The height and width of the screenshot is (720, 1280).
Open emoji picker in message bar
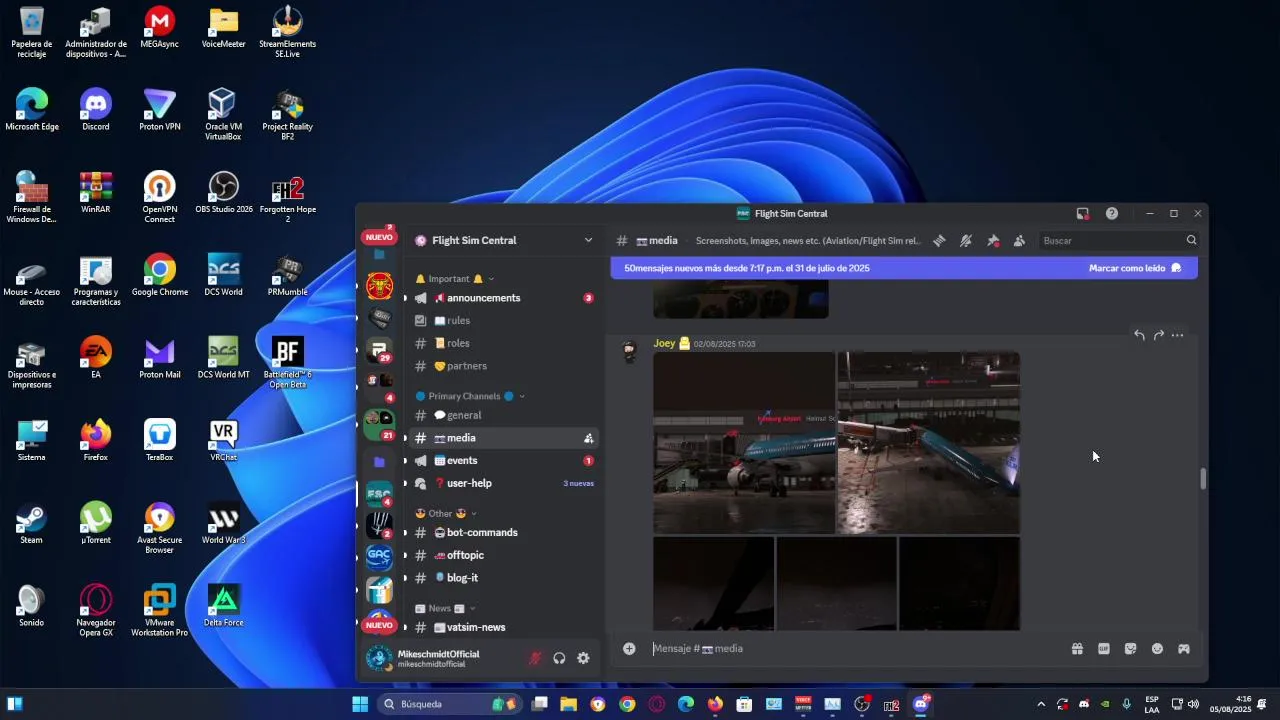click(x=1157, y=649)
